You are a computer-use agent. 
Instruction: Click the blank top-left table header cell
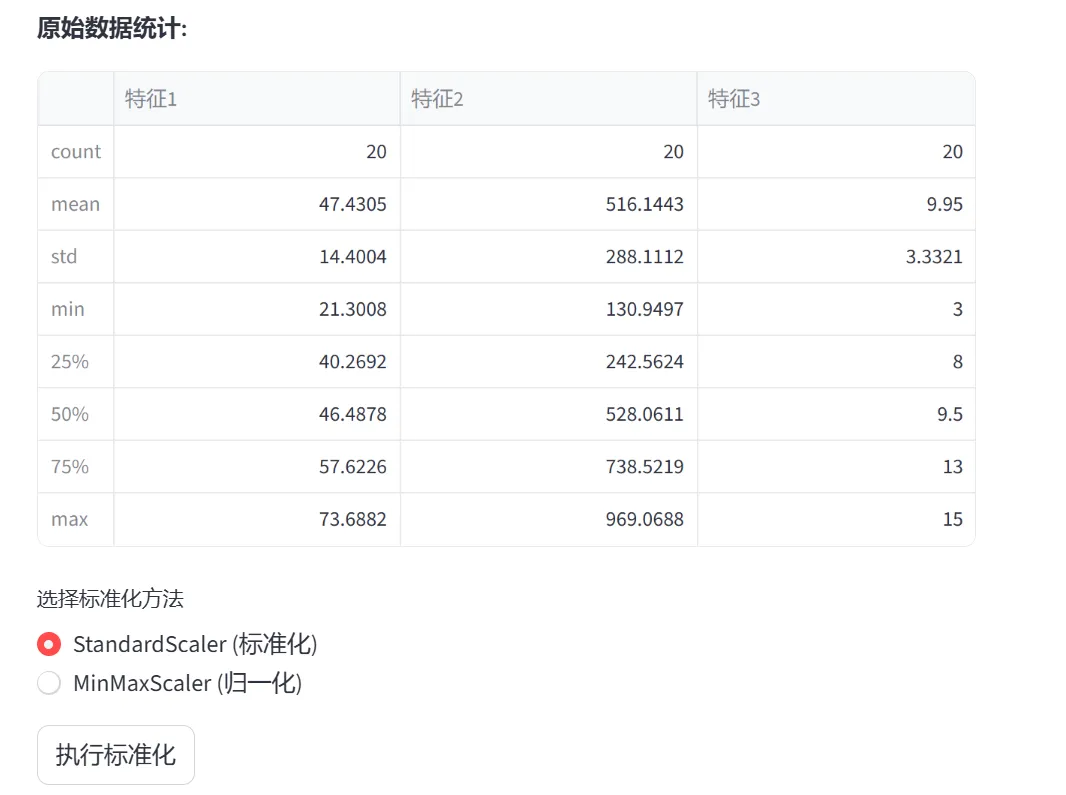76,99
